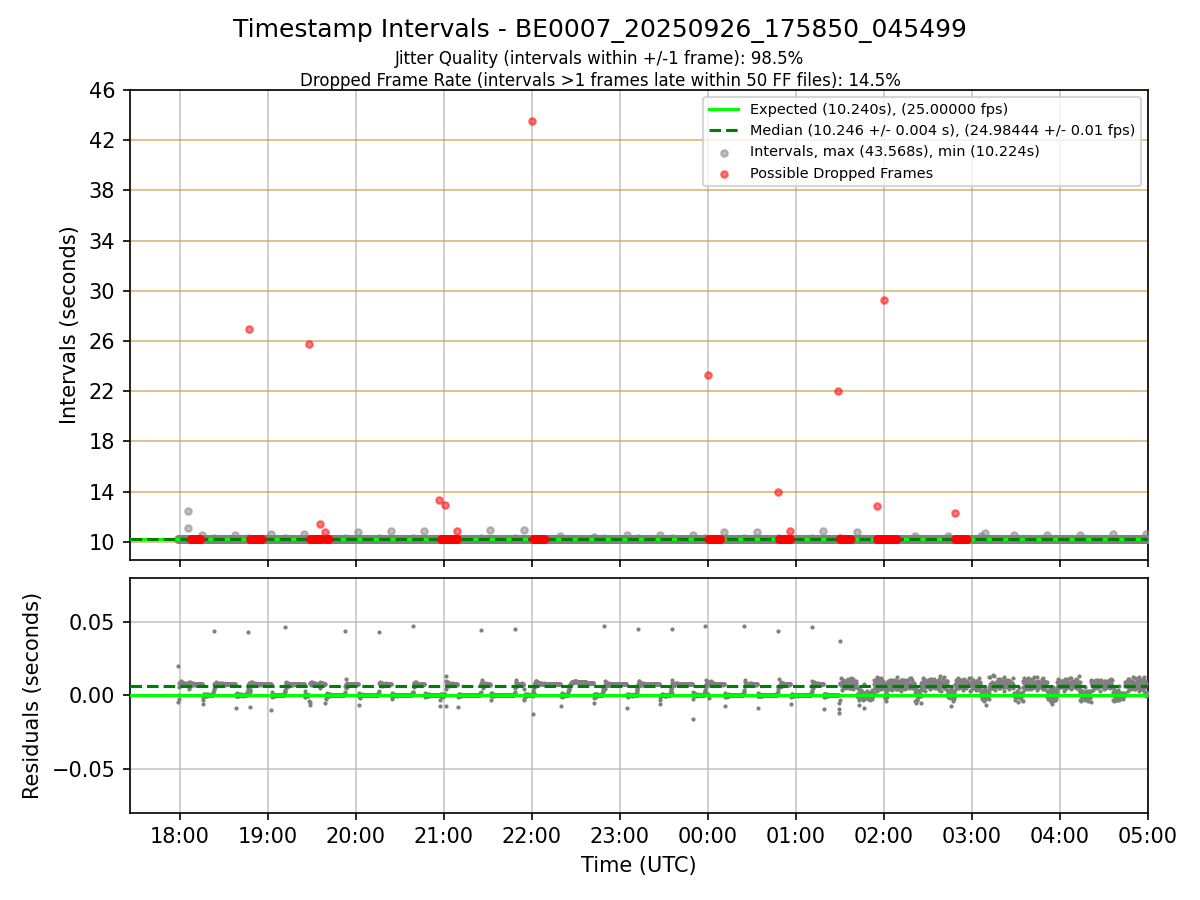Click the highest red point near 43.5 seconds
This screenshot has height=900, width=1200.
532,121
